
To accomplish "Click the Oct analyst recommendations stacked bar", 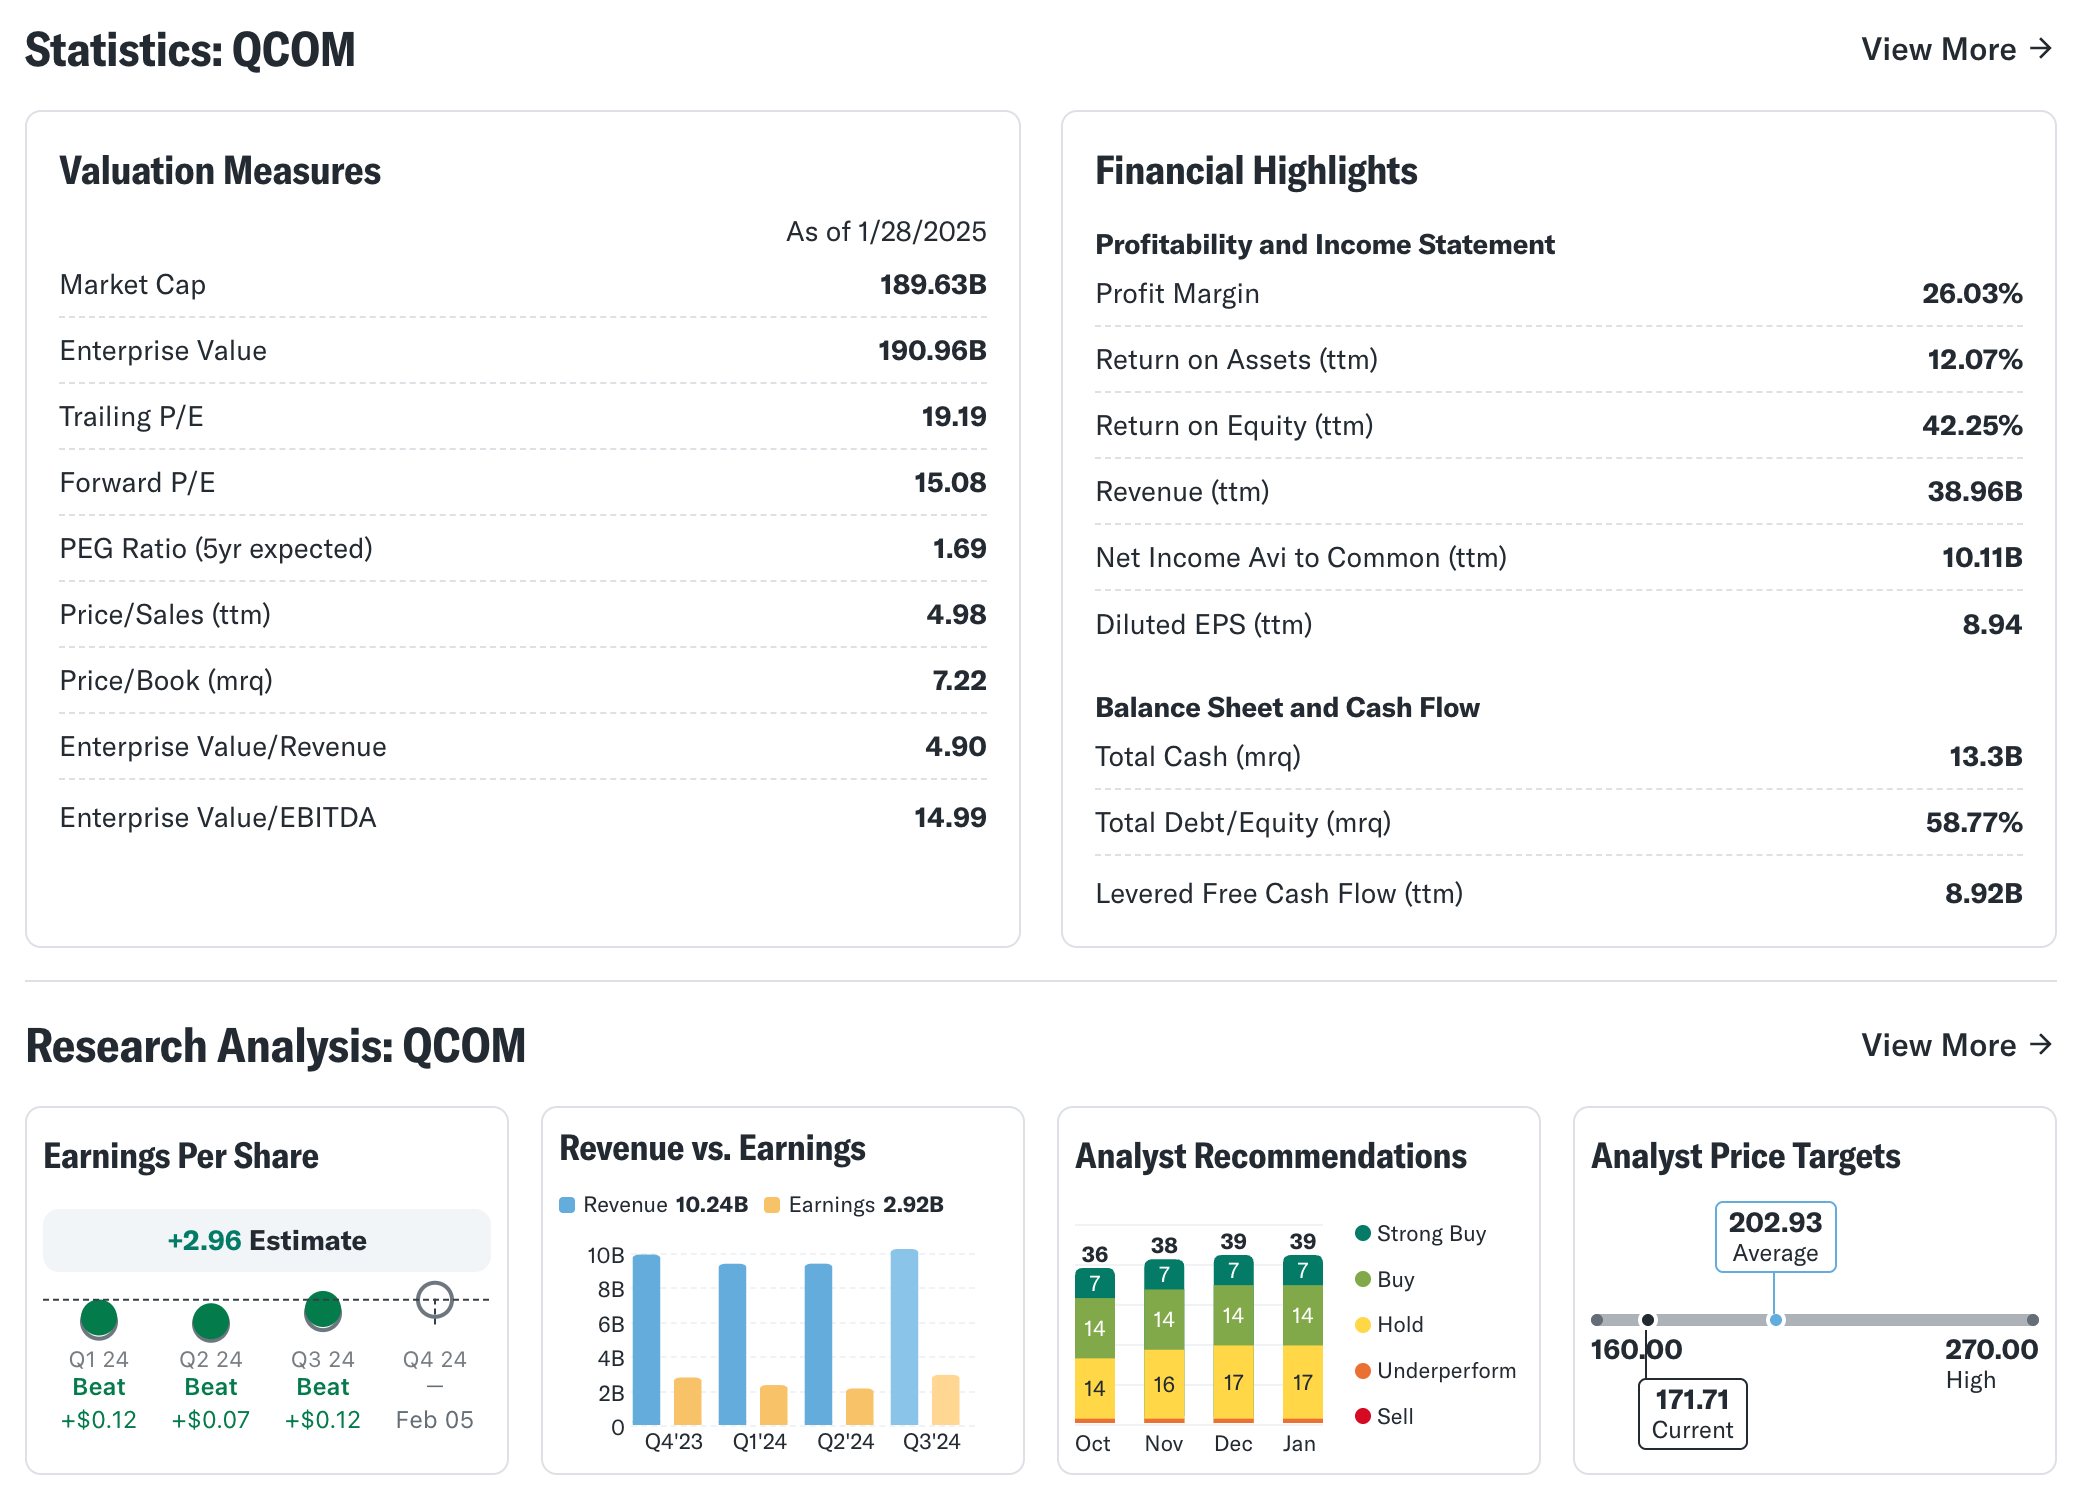I will (1094, 1345).
